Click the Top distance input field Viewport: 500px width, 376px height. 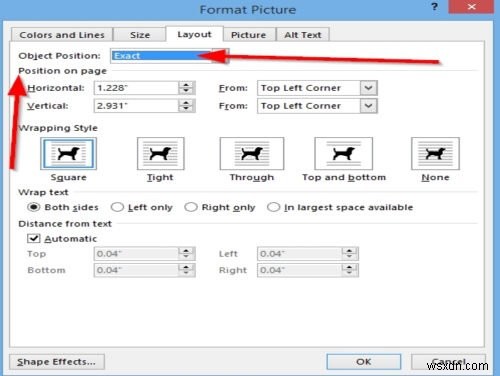(x=137, y=254)
